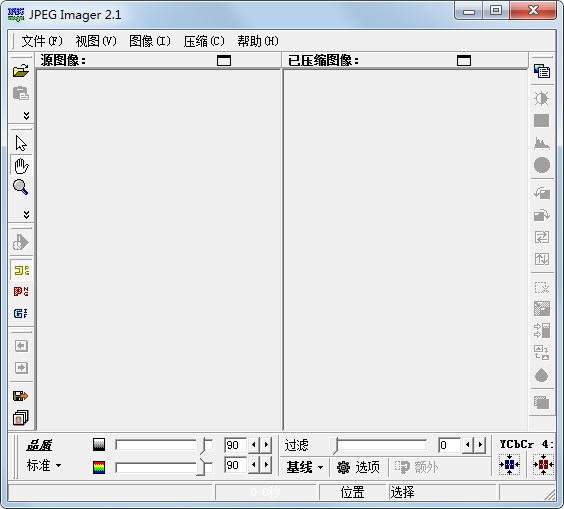Screen dimensions: 564x509
Task: Open the 文件(F) menu
Action: [x=42, y=41]
